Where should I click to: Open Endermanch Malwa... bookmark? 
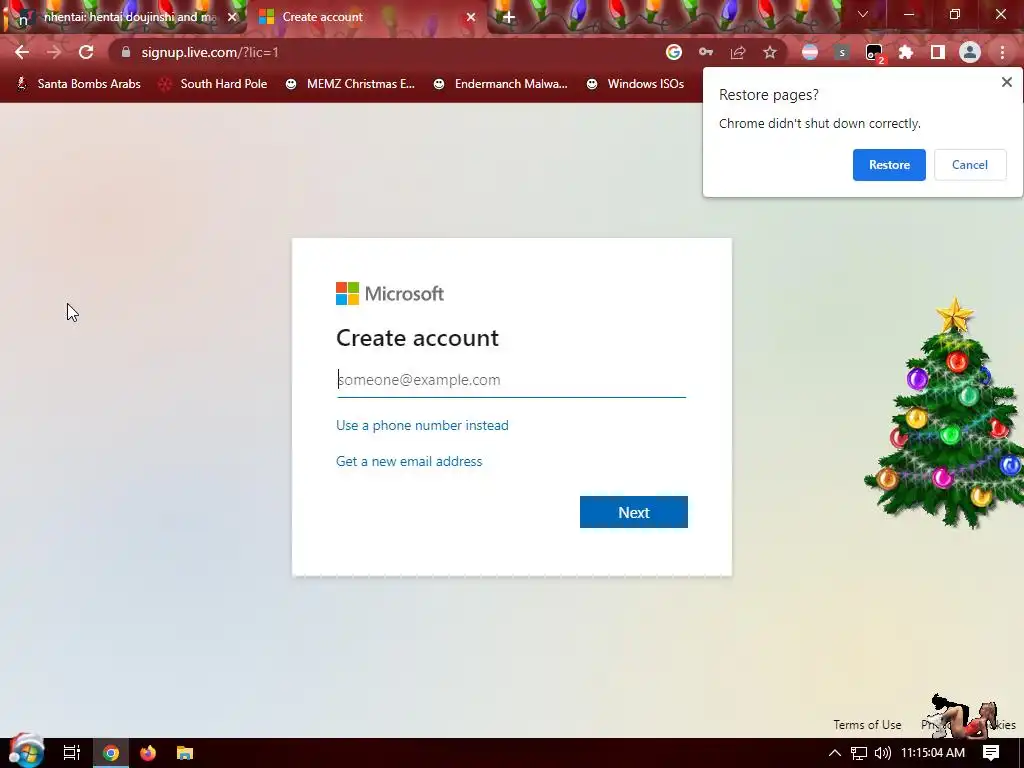coord(501,84)
